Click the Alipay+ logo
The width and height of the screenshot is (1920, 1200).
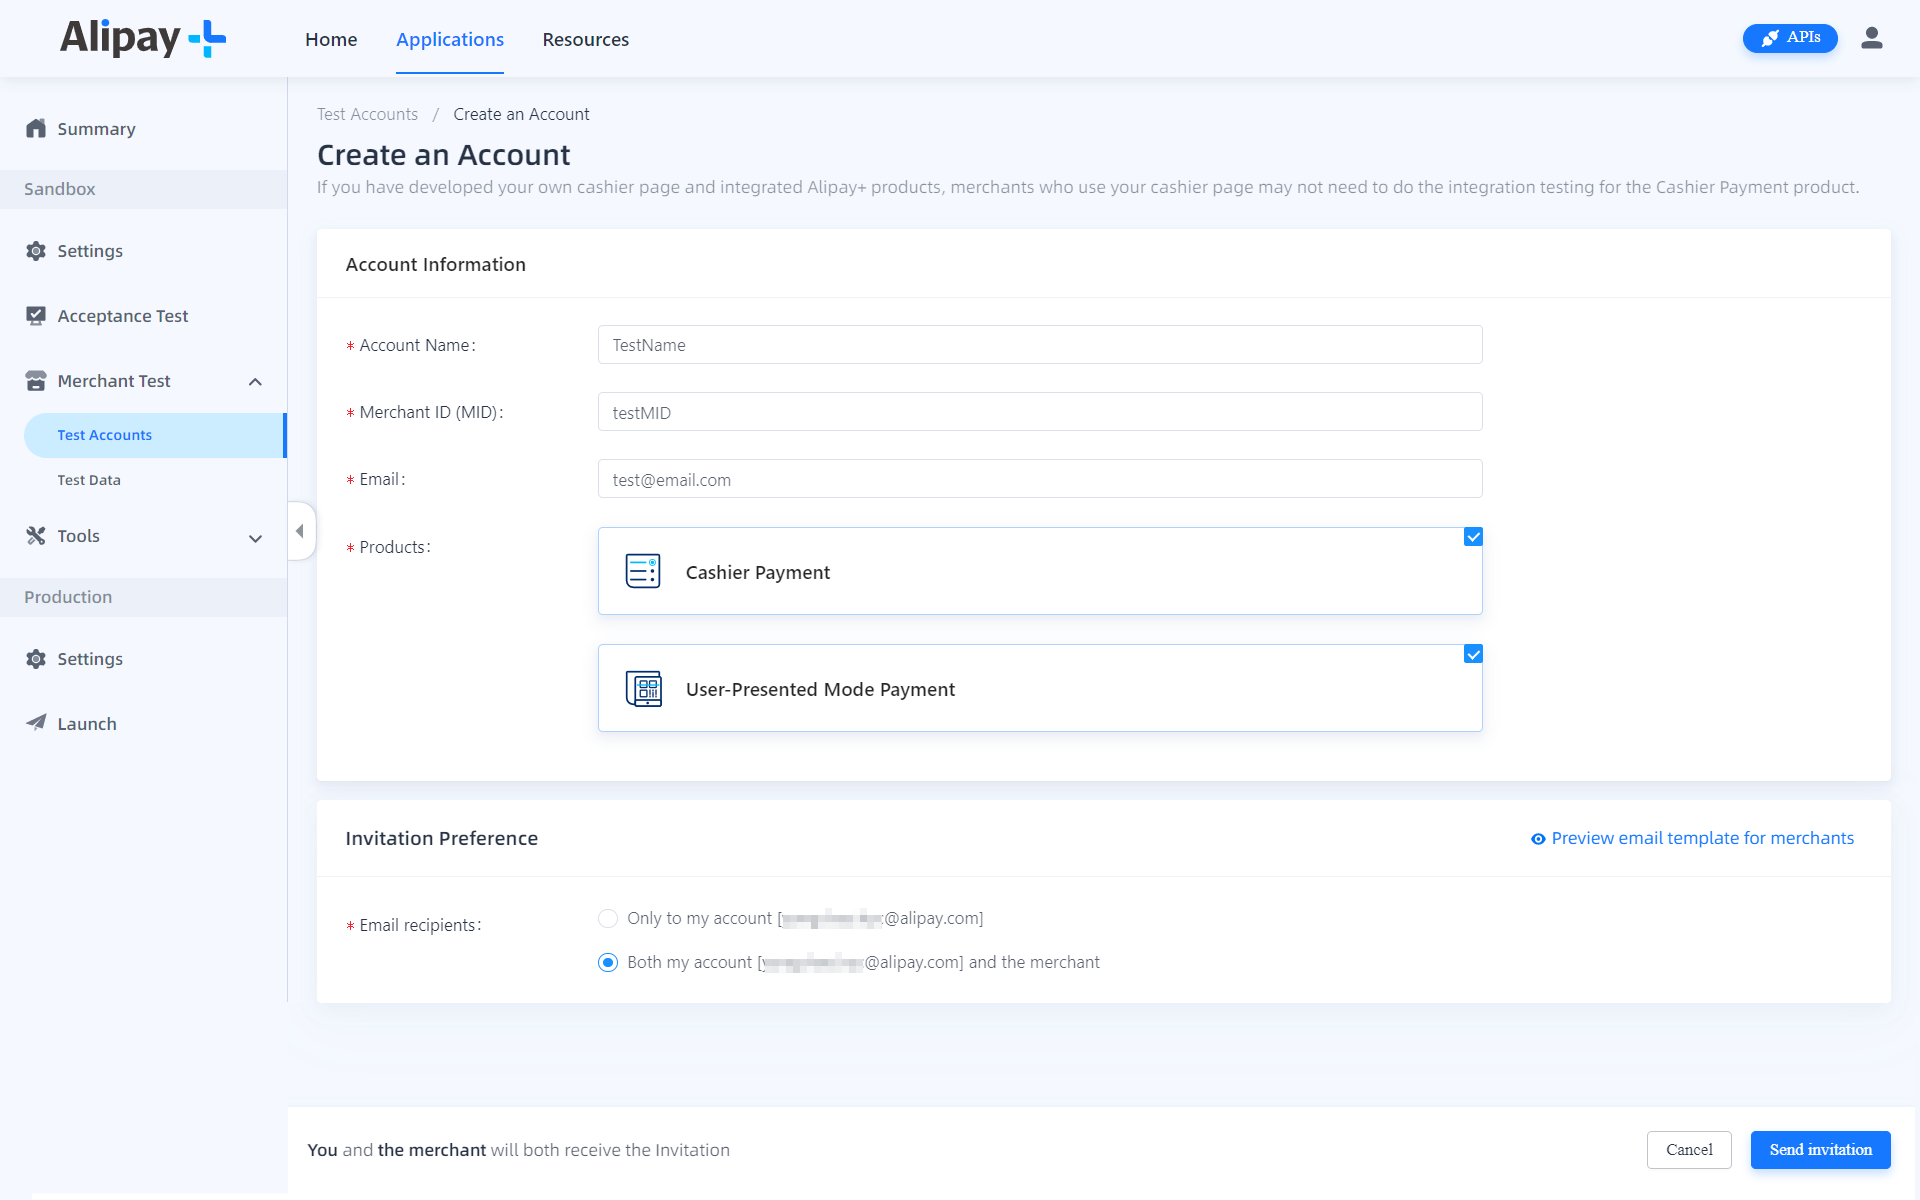pyautogui.click(x=142, y=38)
